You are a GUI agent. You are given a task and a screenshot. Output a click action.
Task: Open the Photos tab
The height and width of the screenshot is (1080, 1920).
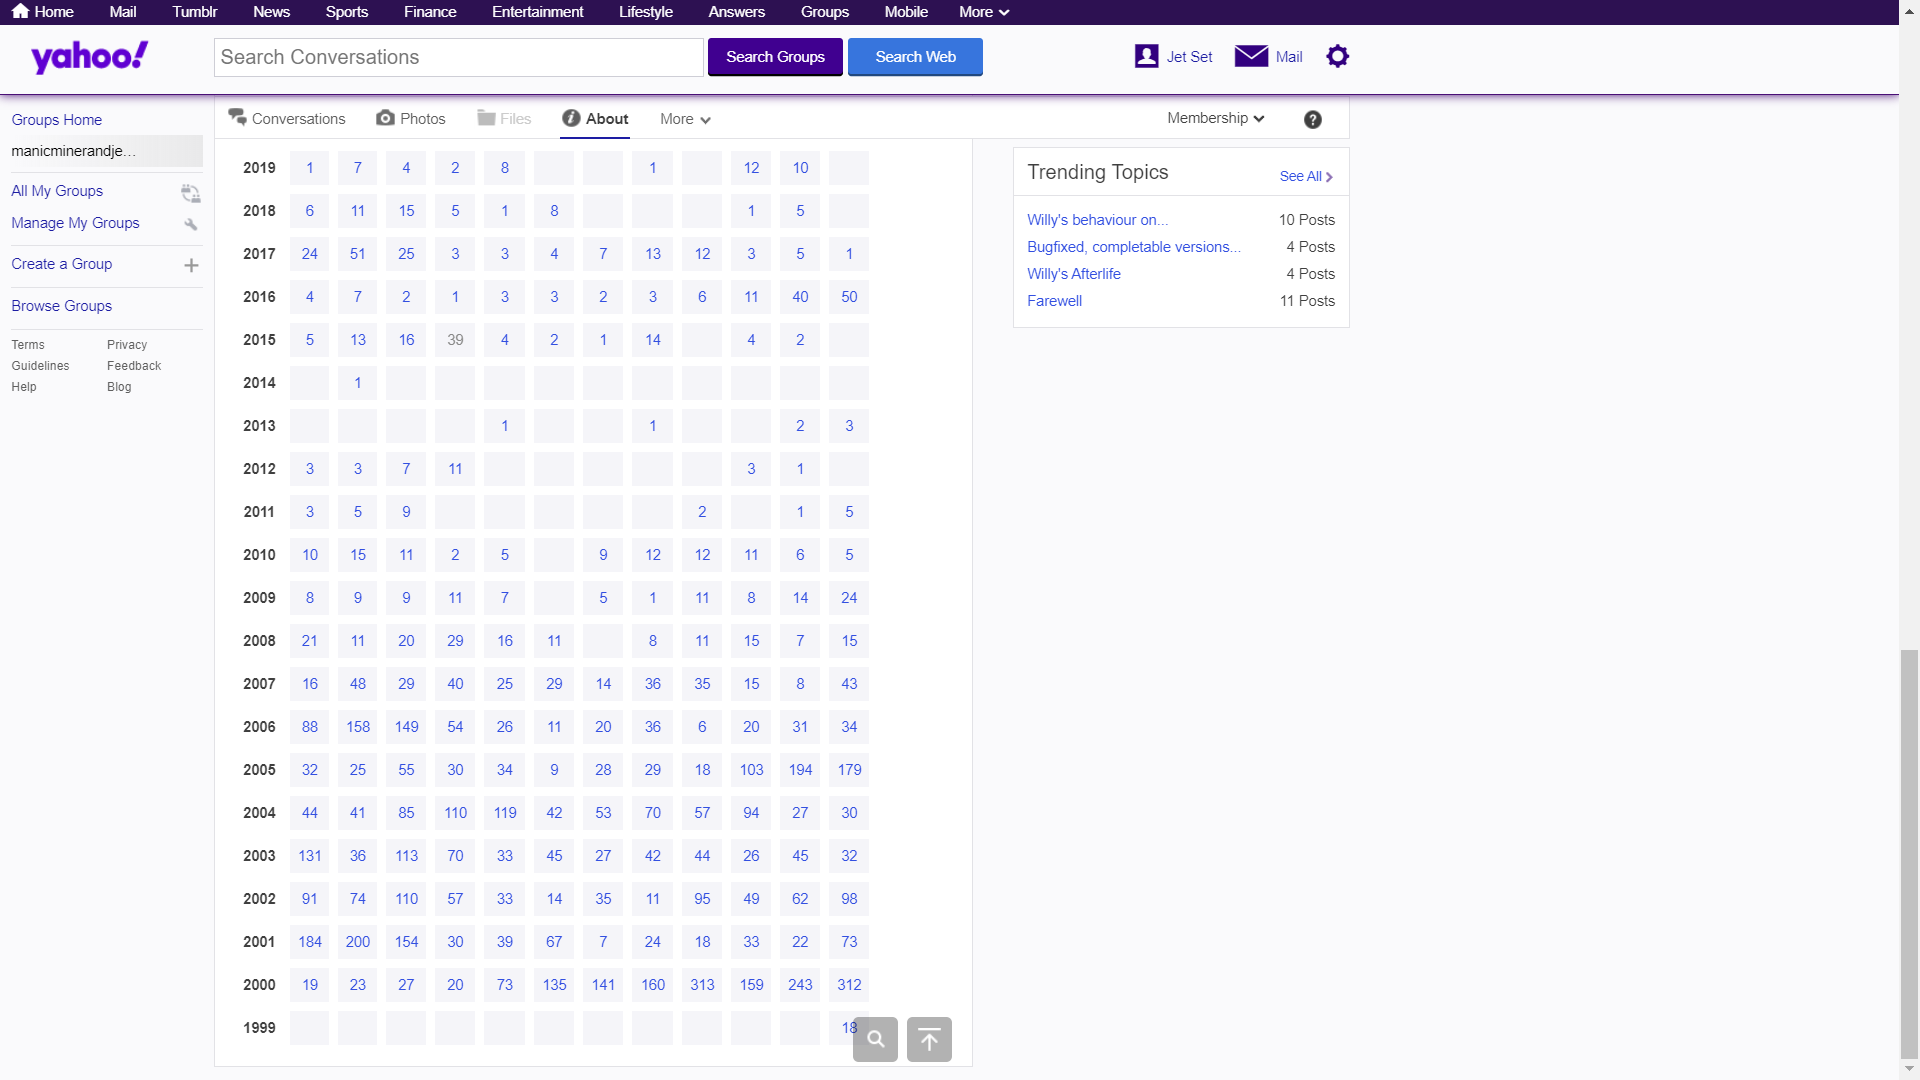pyautogui.click(x=411, y=118)
